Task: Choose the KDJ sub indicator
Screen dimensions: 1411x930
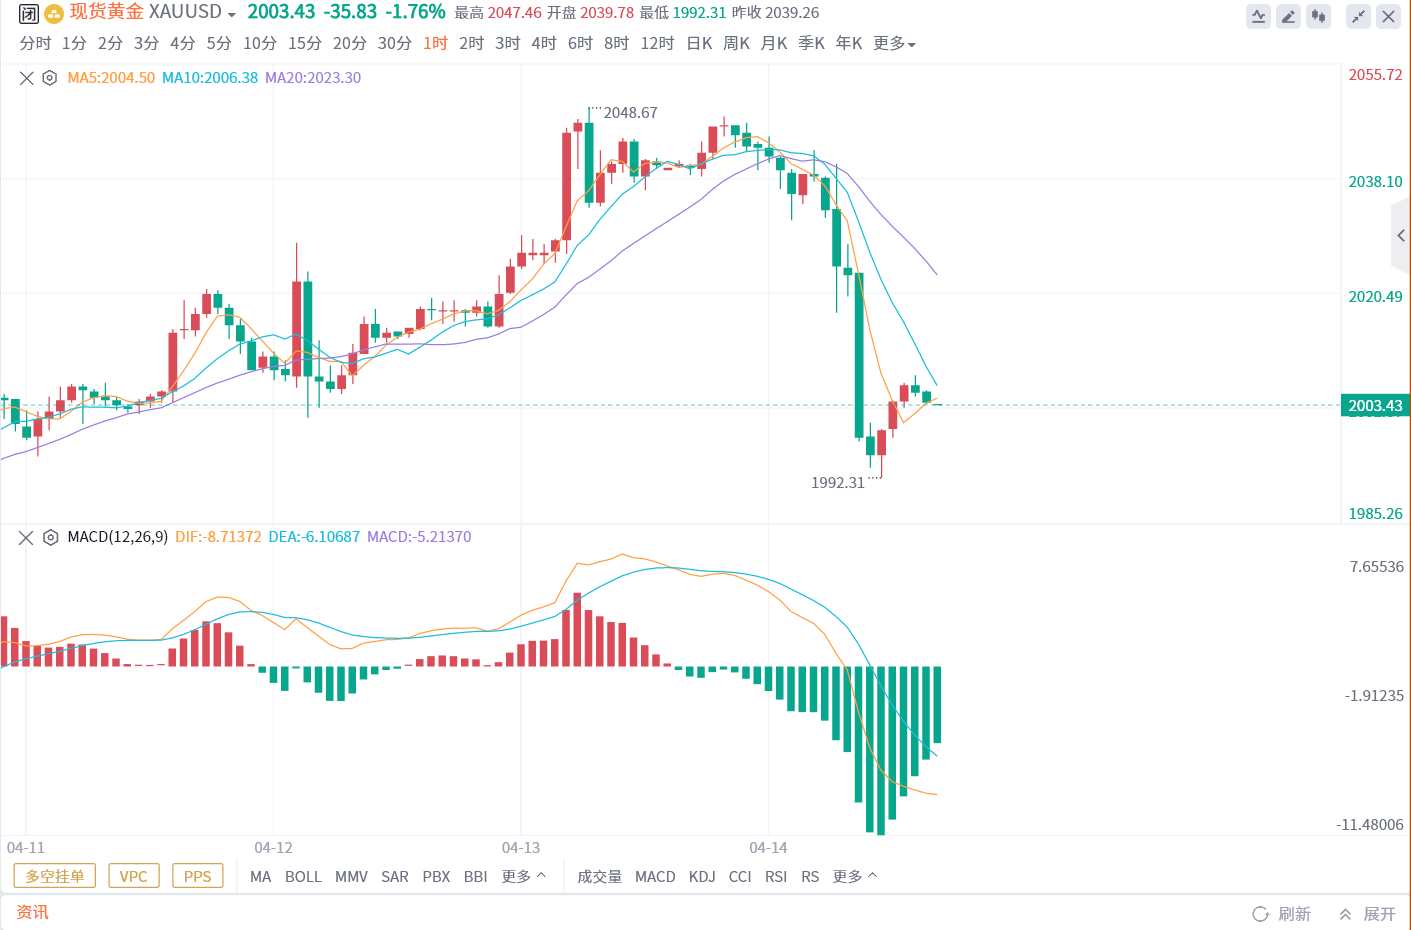Action: pyautogui.click(x=702, y=877)
